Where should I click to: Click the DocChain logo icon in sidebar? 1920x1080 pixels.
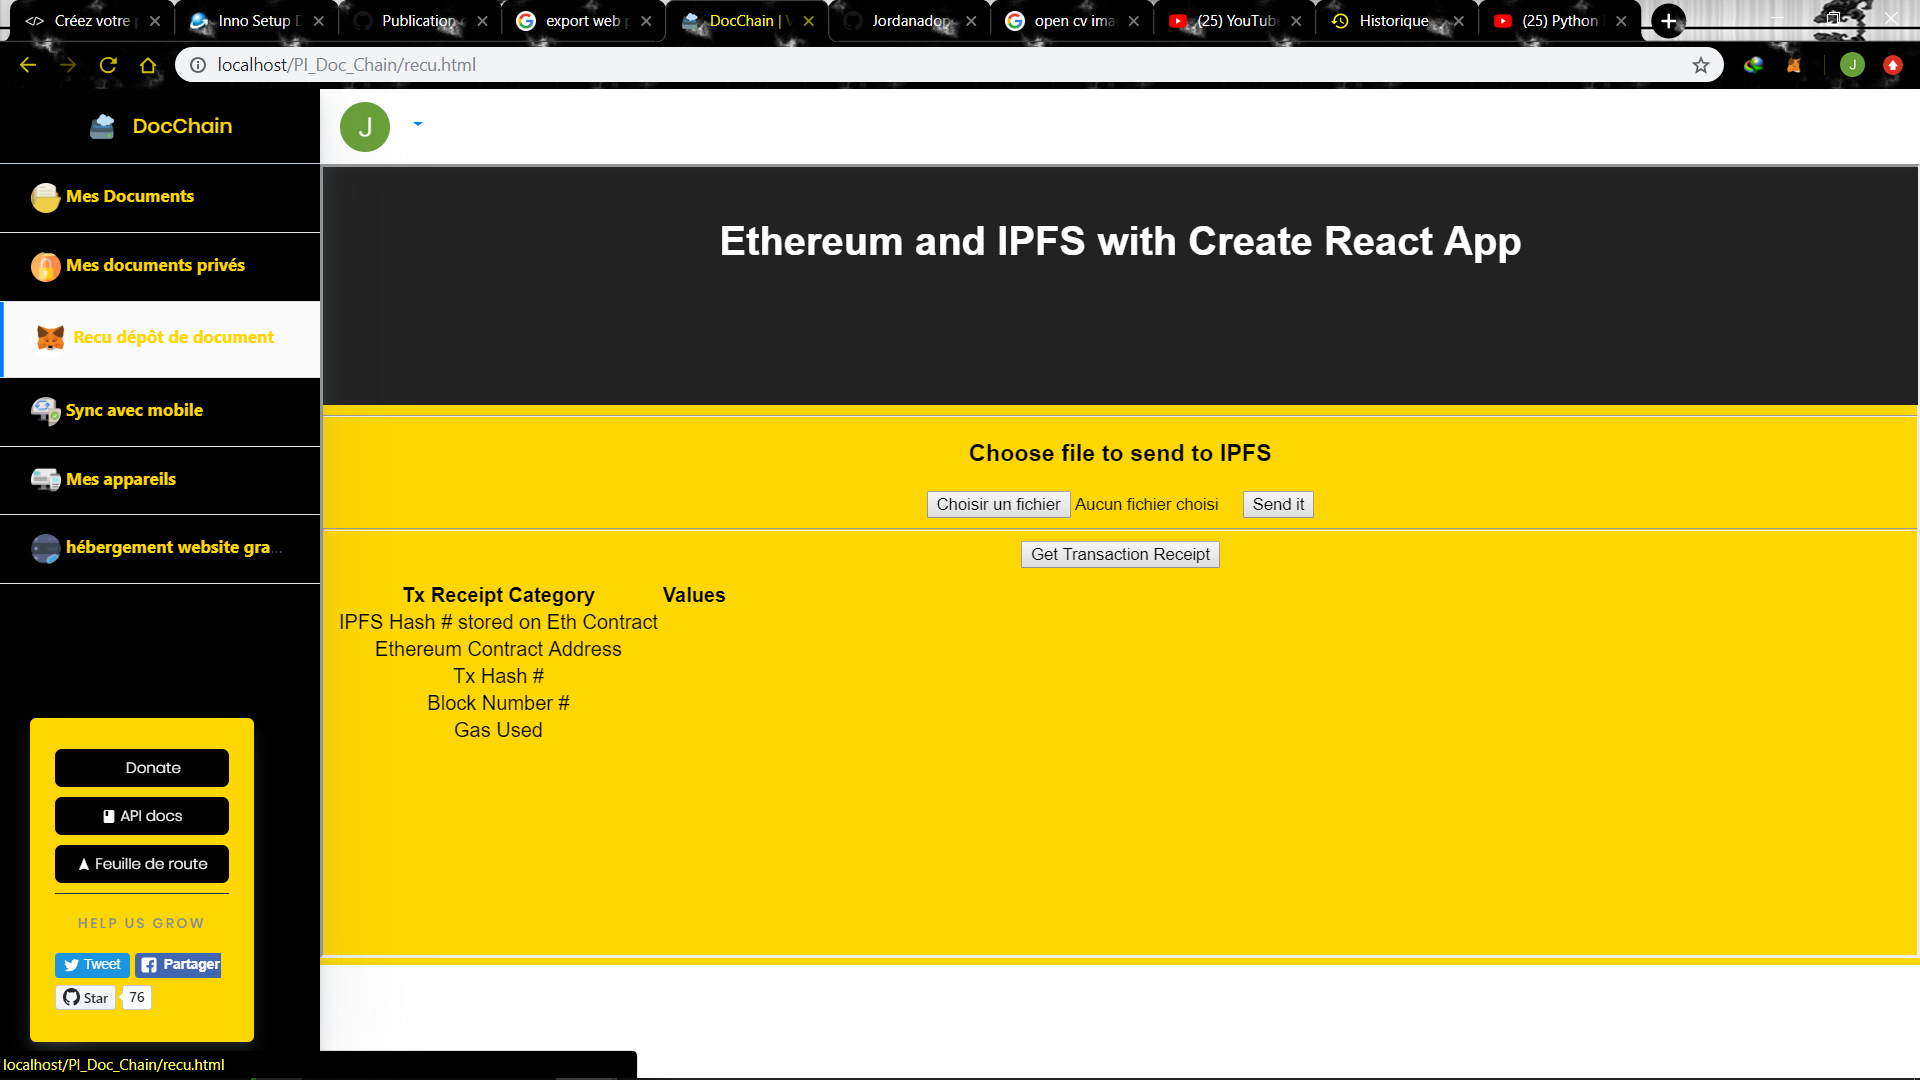click(x=102, y=127)
